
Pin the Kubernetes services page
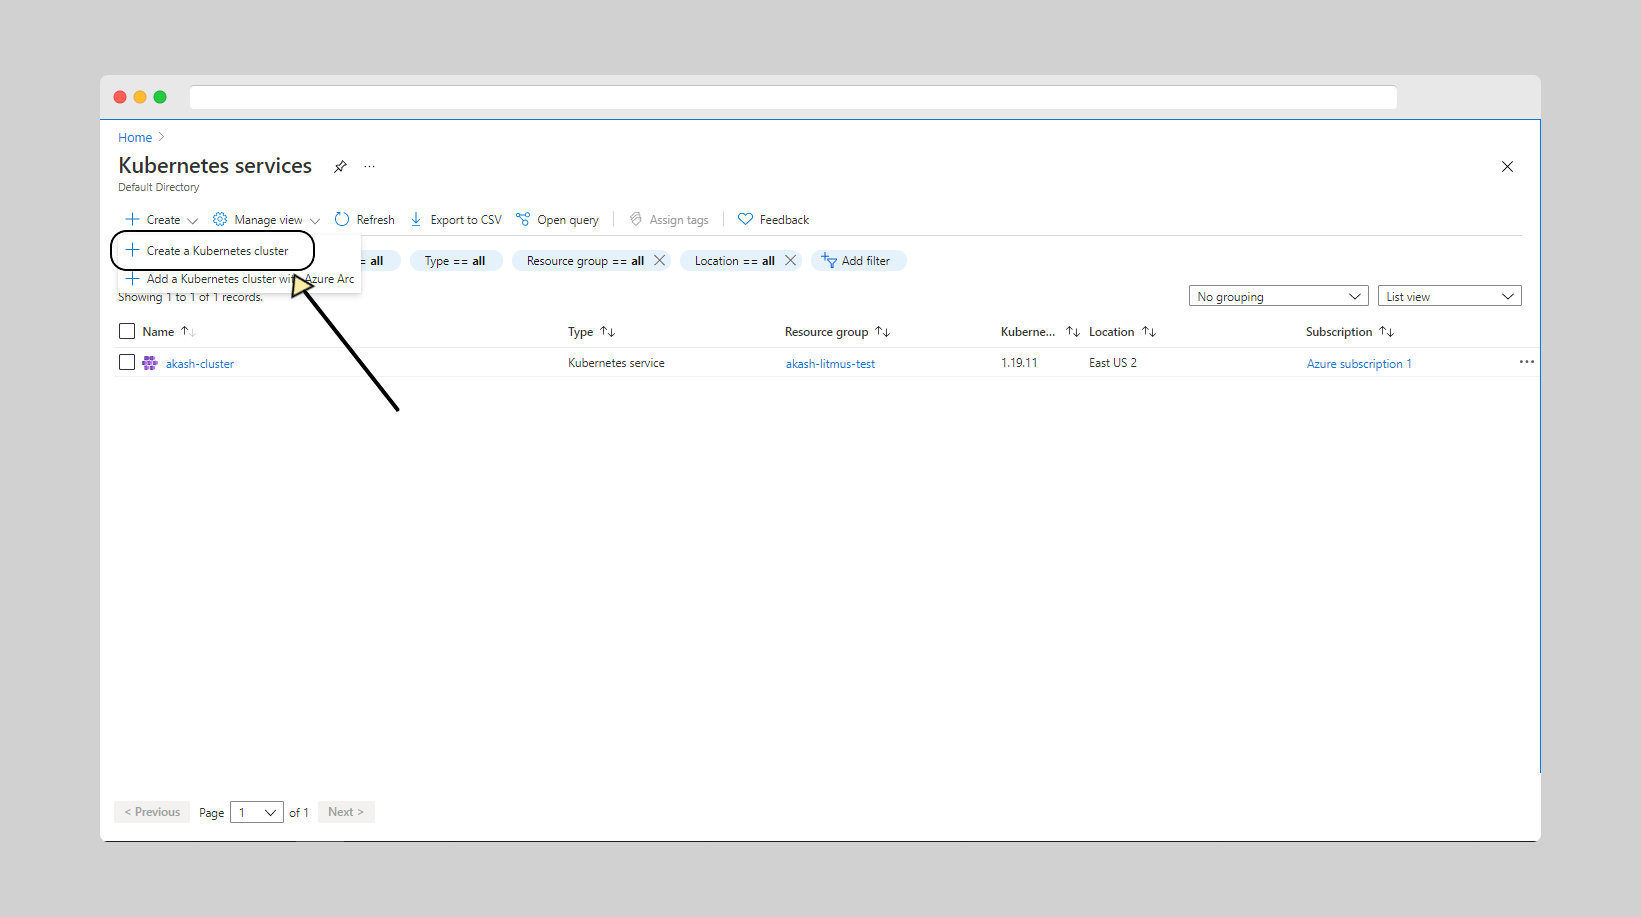point(340,166)
